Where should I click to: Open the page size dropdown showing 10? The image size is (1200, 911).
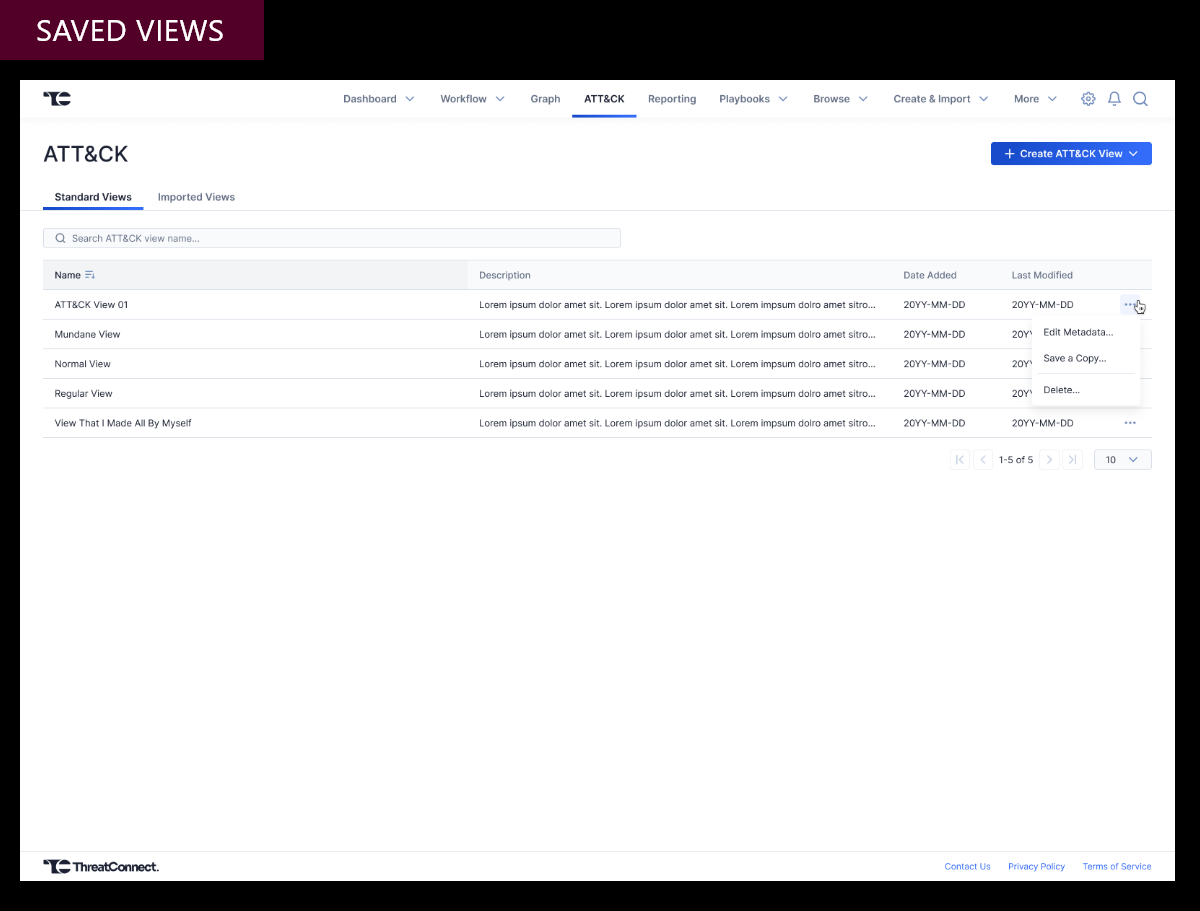coord(1123,460)
